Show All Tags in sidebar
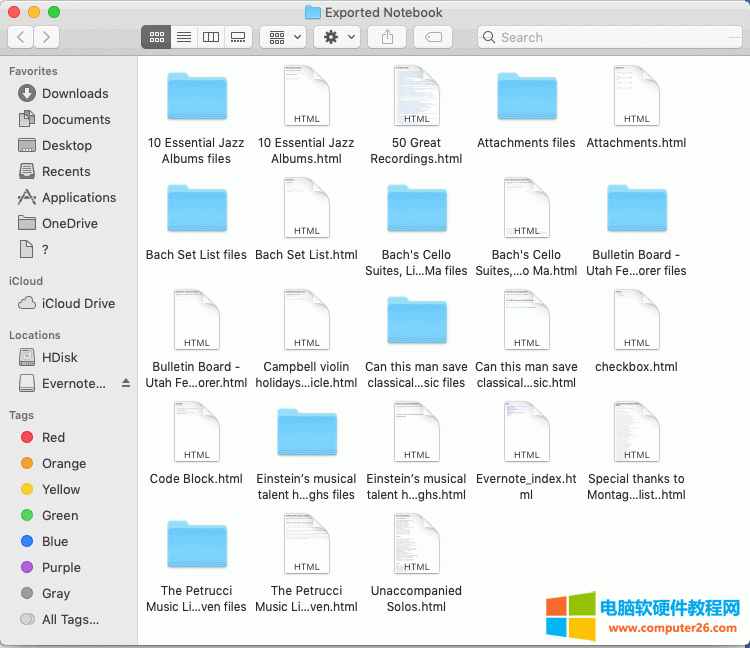 tap(70, 619)
